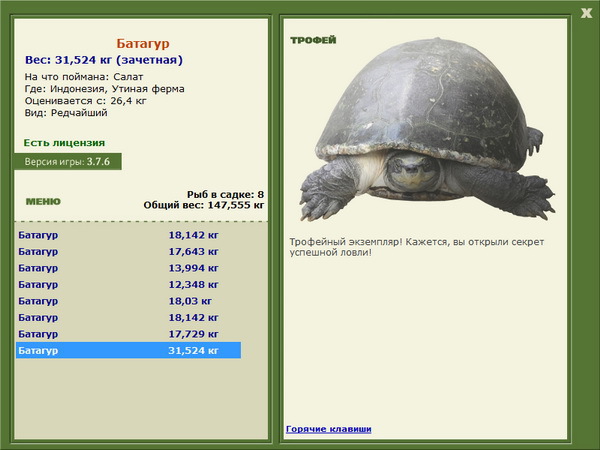600x450 pixels.
Task: Close the catch window with the X
Action: 586,13
